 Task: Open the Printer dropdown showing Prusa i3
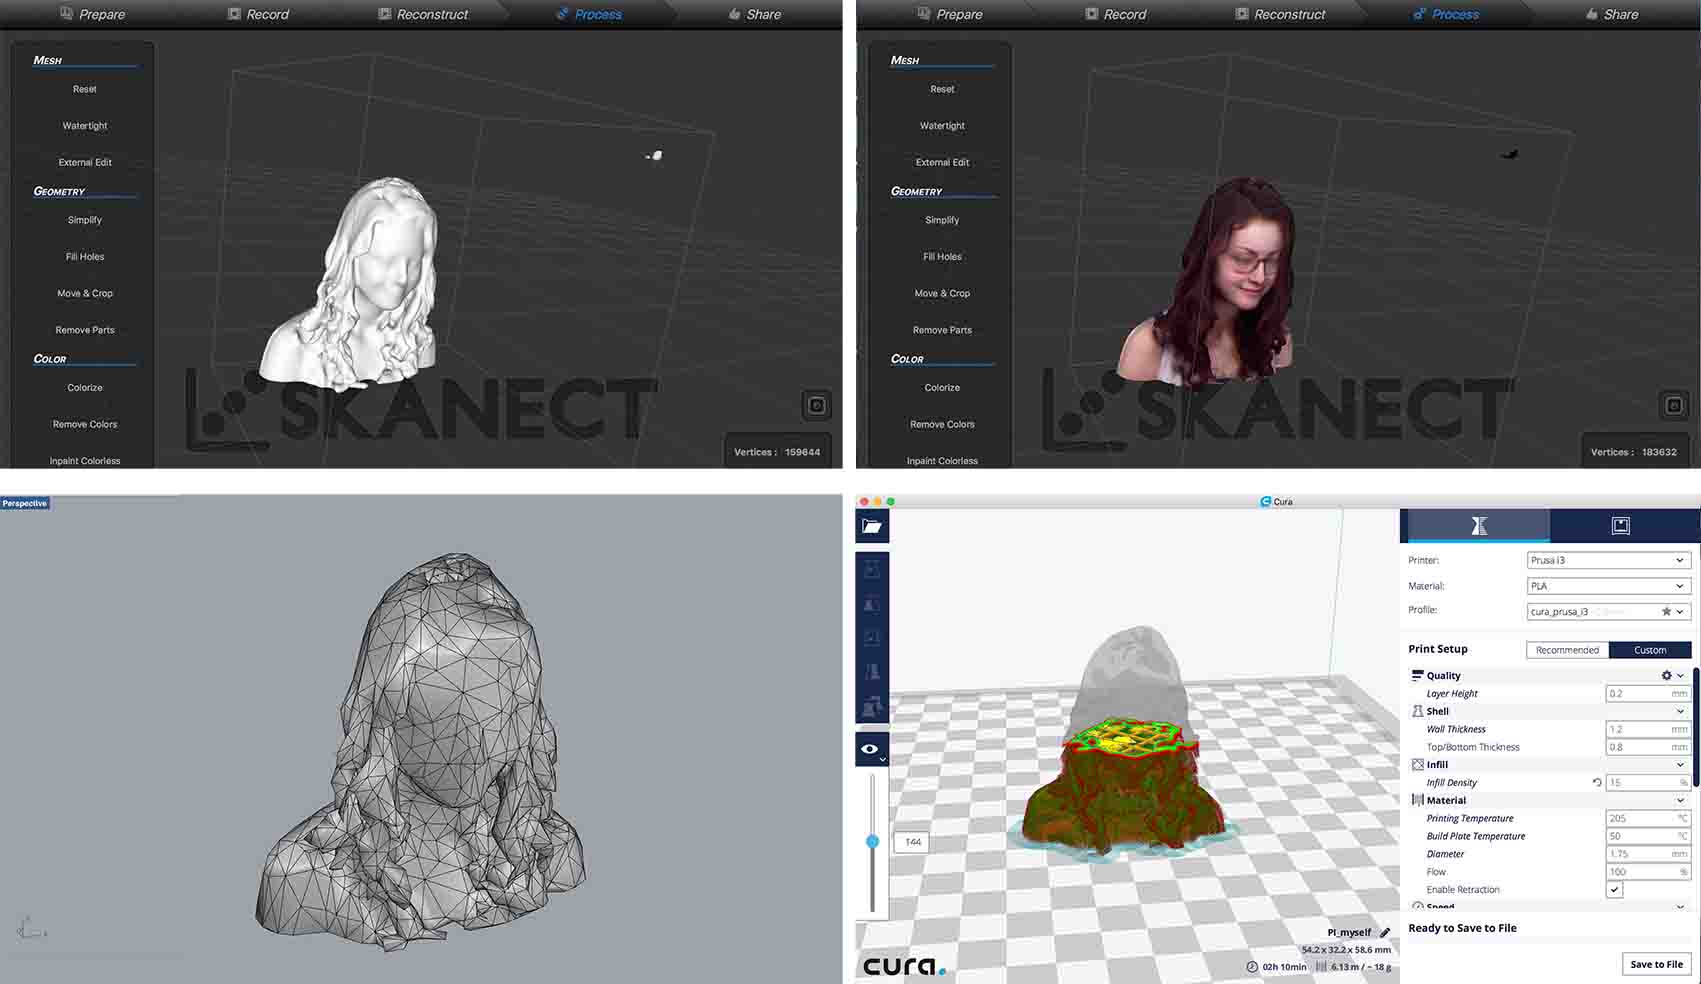pos(1608,560)
